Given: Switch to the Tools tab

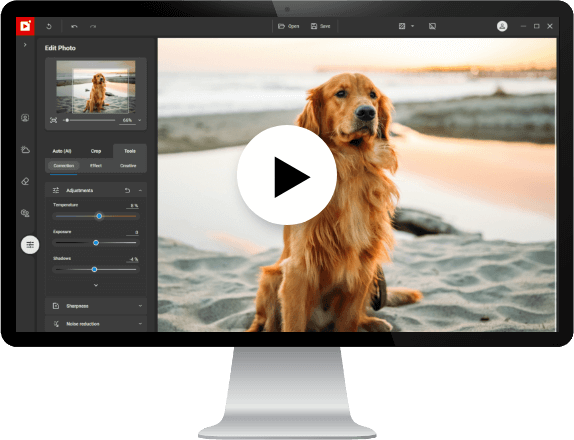Looking at the screenshot, I should click(x=130, y=151).
